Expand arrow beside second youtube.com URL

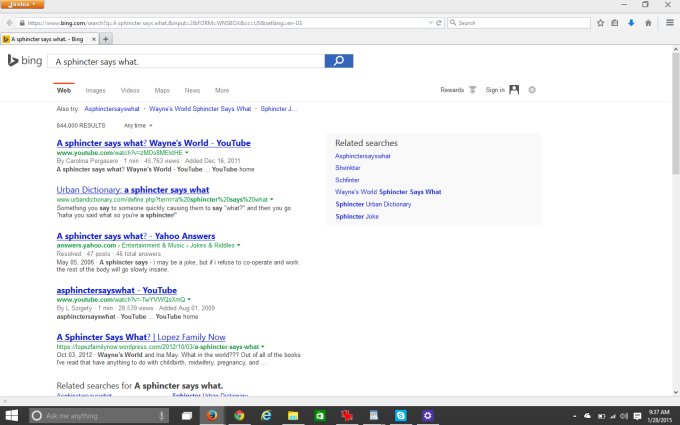[x=189, y=300]
